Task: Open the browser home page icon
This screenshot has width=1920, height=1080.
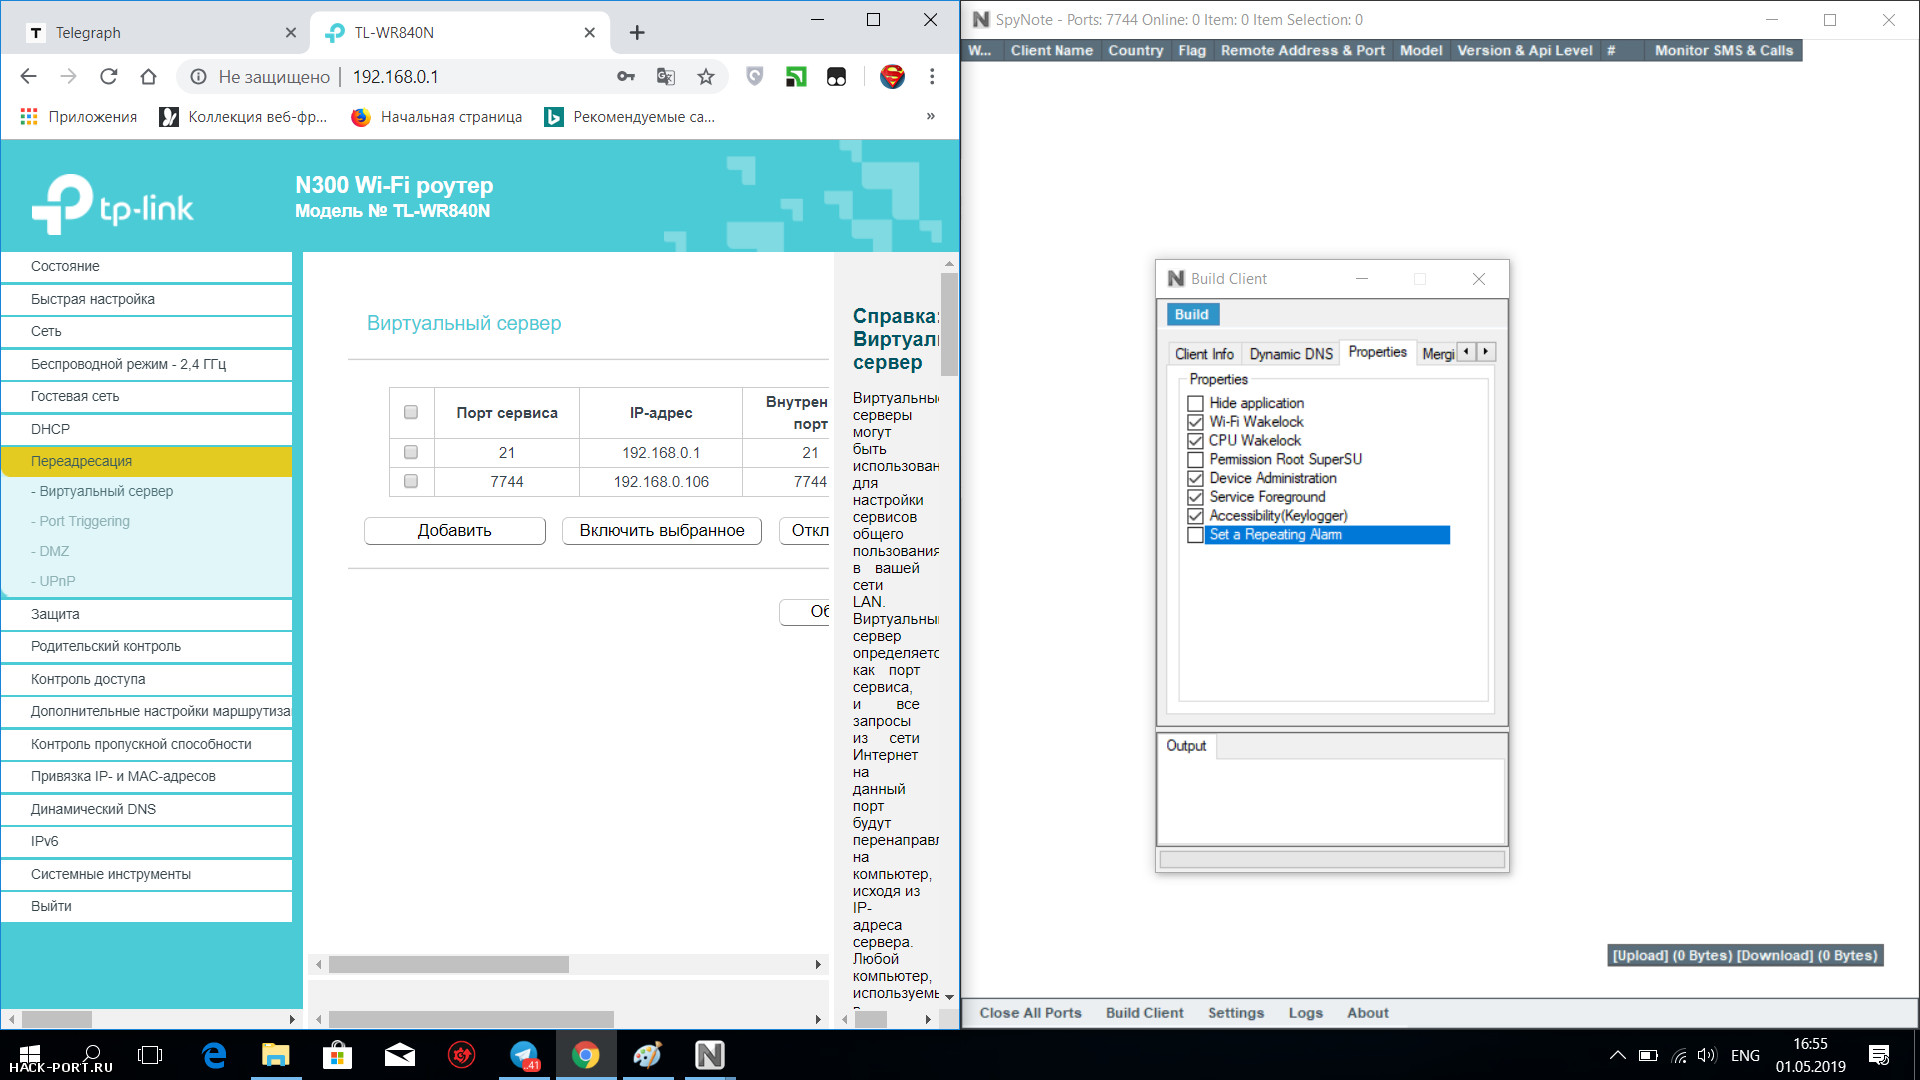Action: pos(148,77)
